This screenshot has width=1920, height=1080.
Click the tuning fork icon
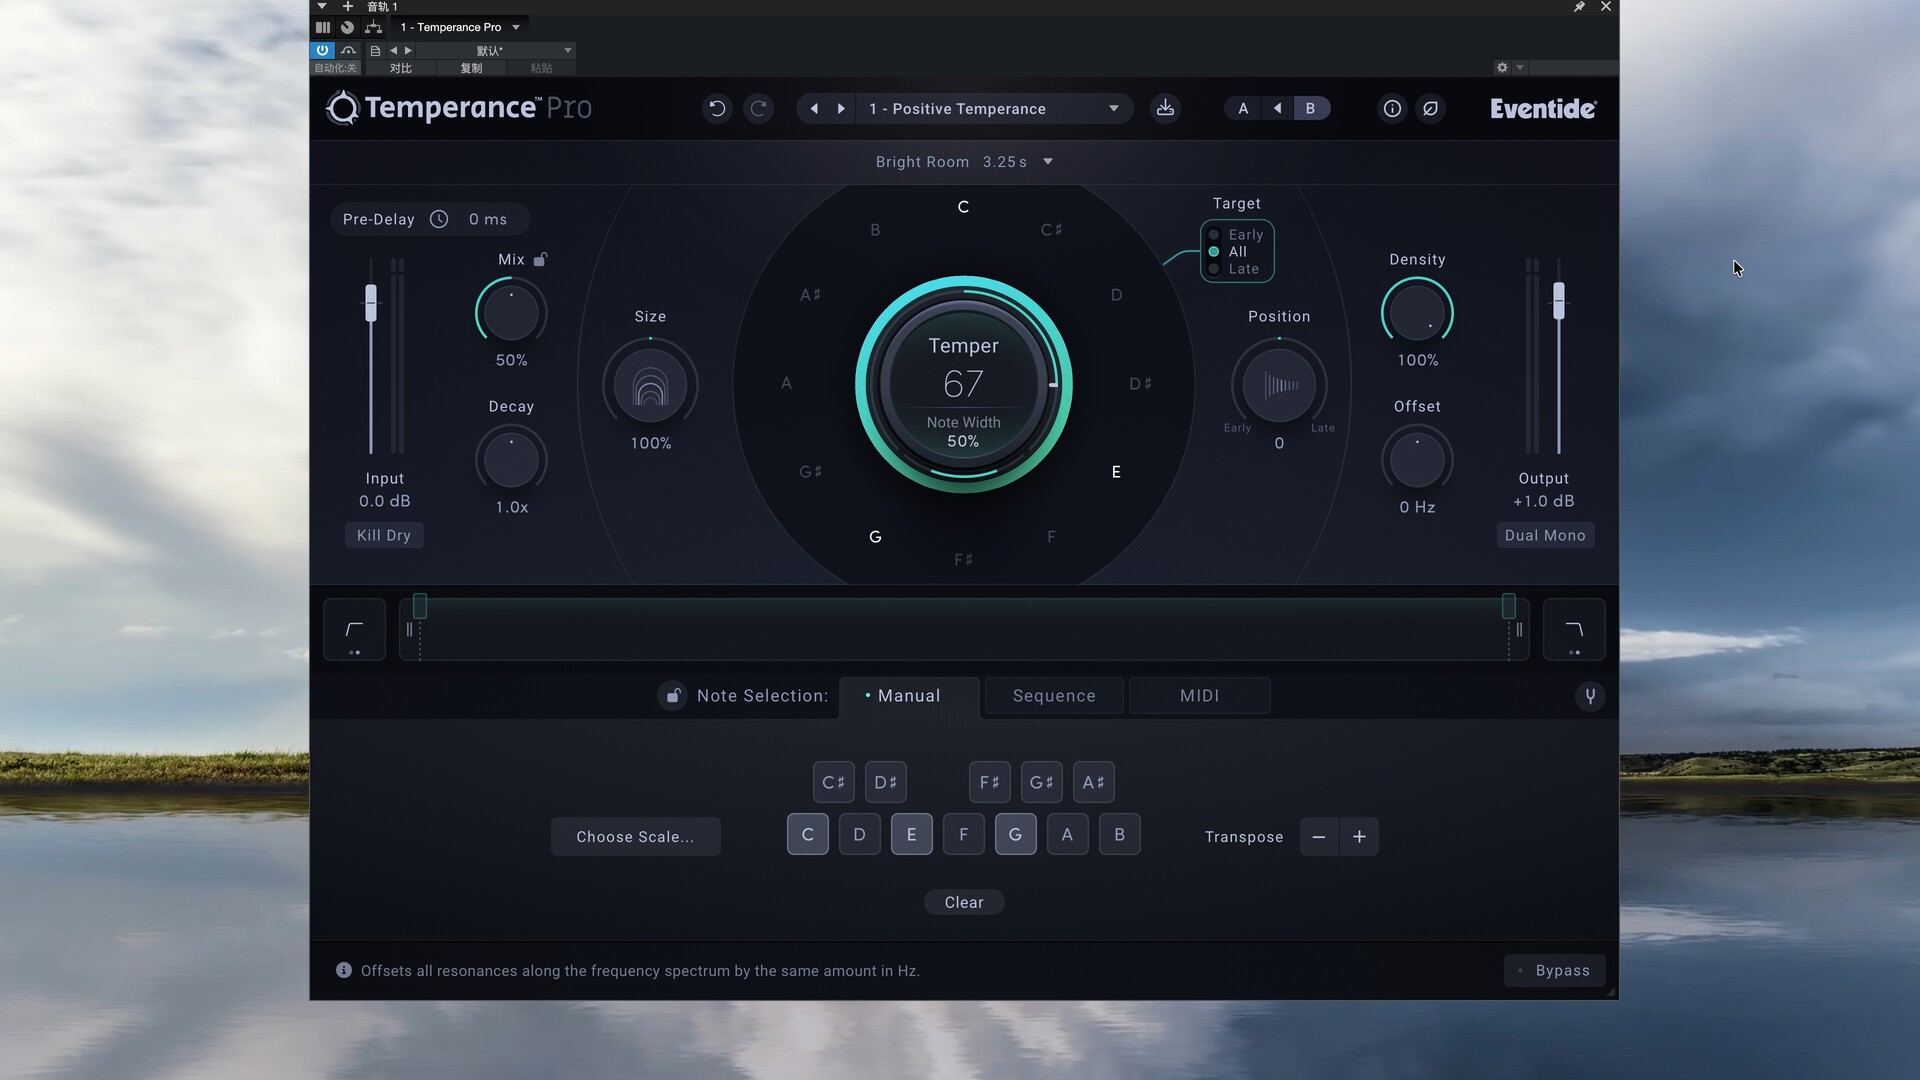tap(1590, 696)
